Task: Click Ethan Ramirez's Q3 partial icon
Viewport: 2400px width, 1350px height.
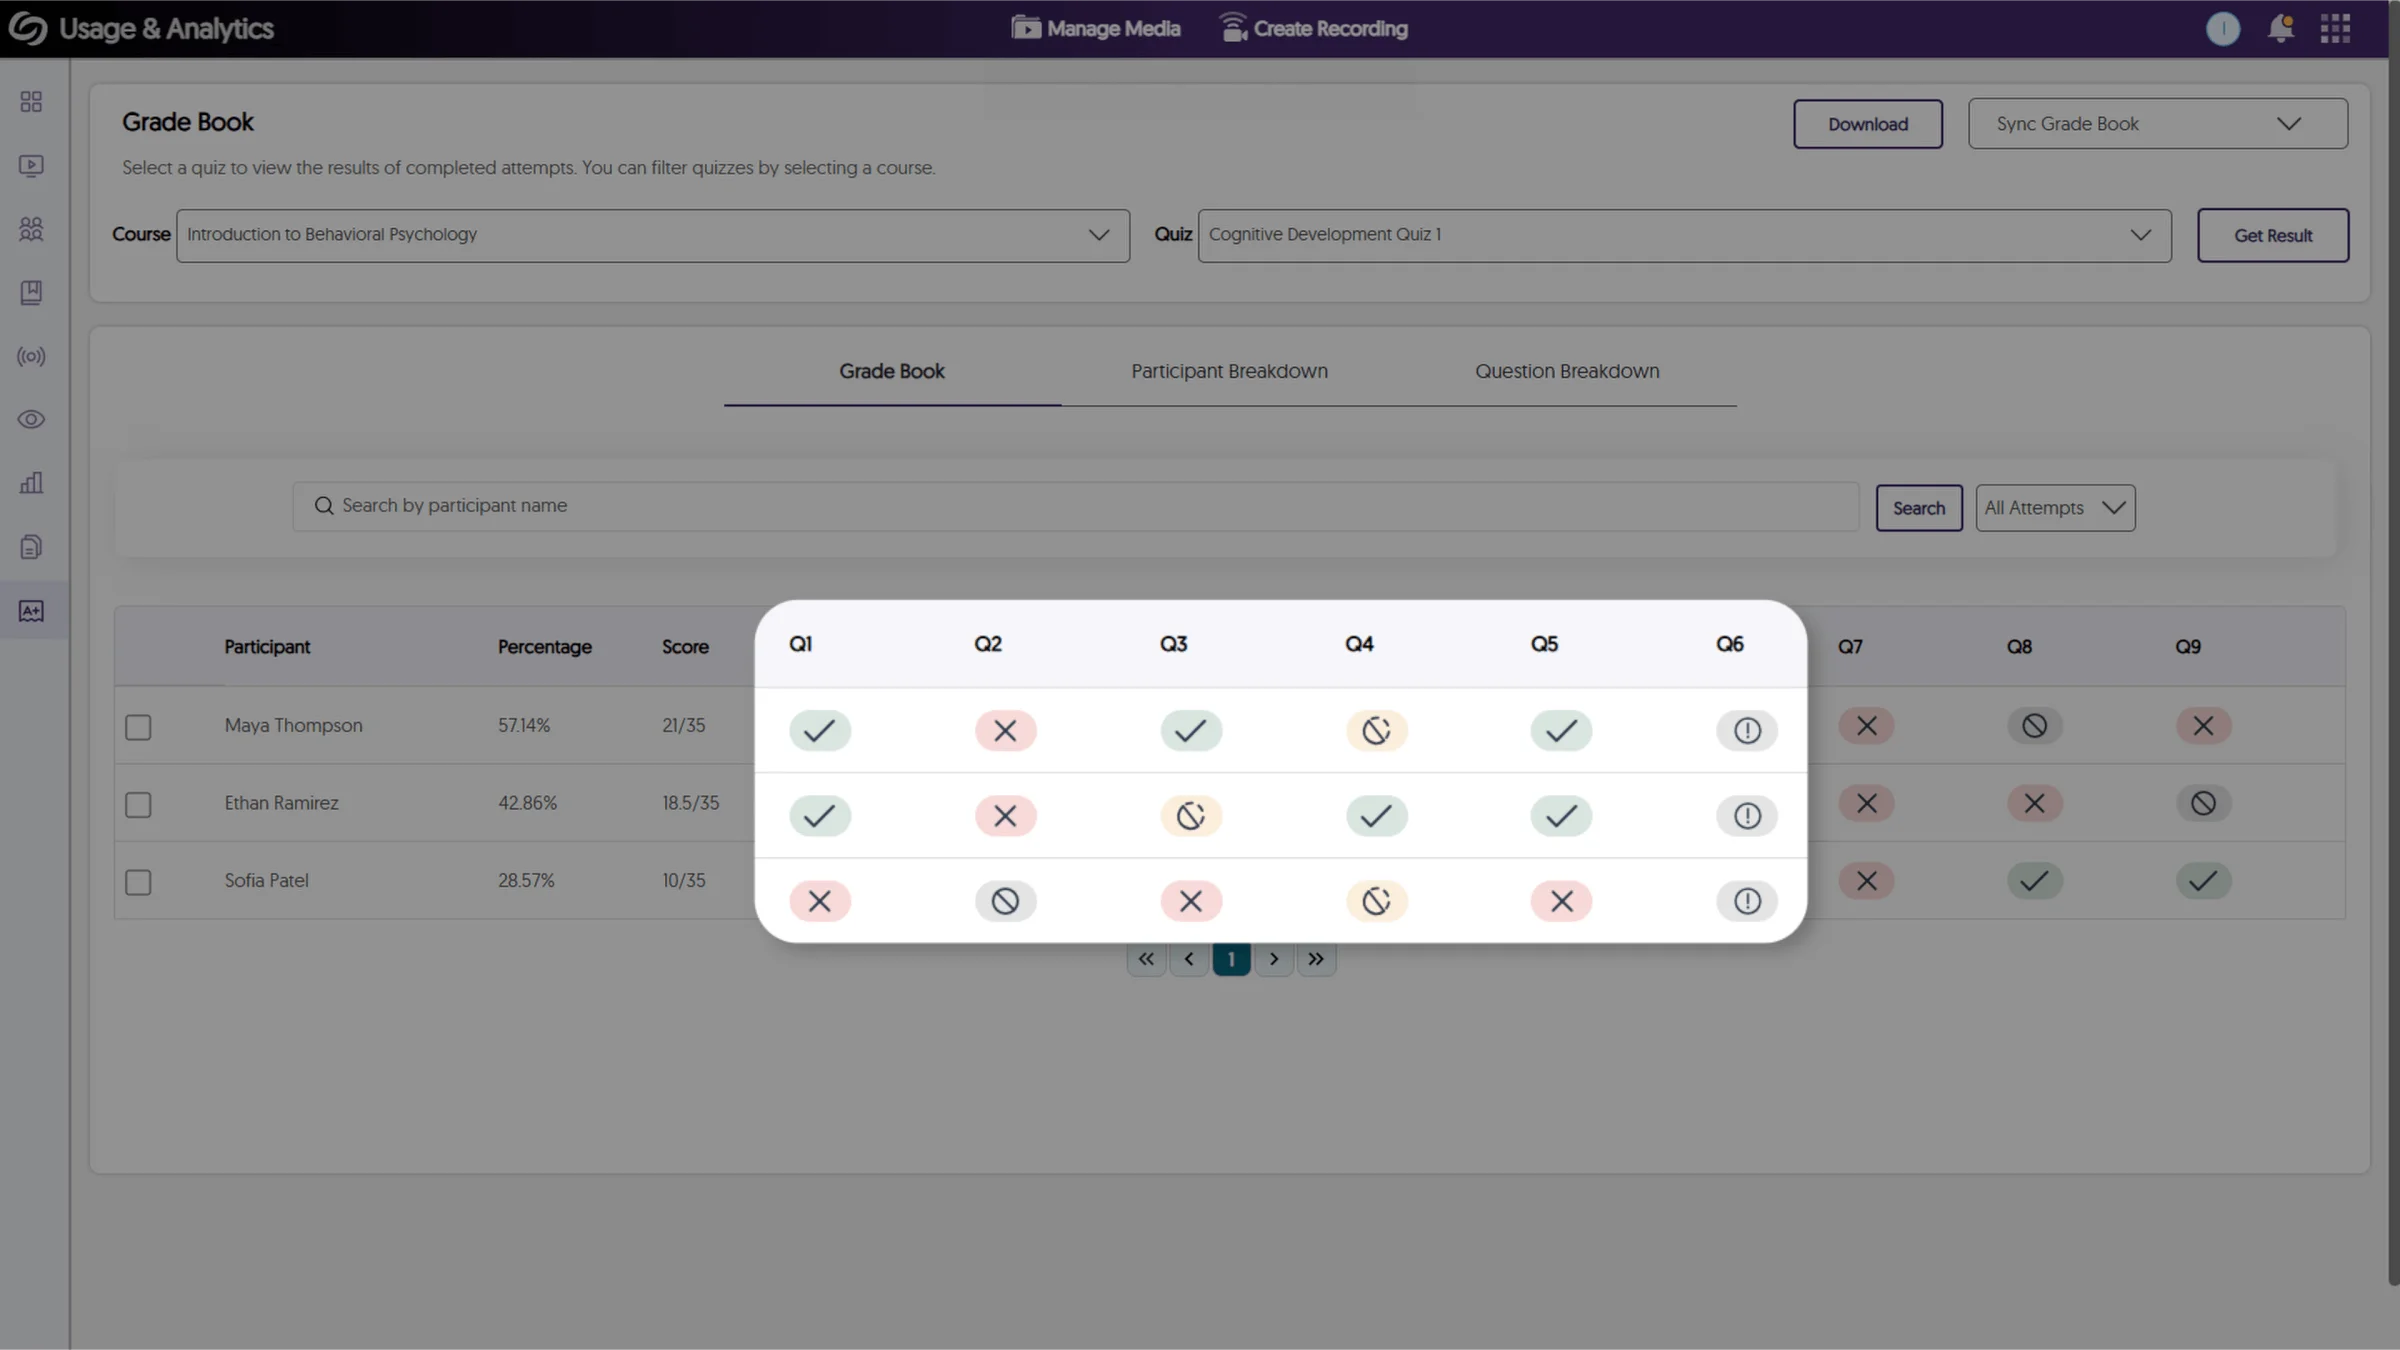Action: [1190, 816]
